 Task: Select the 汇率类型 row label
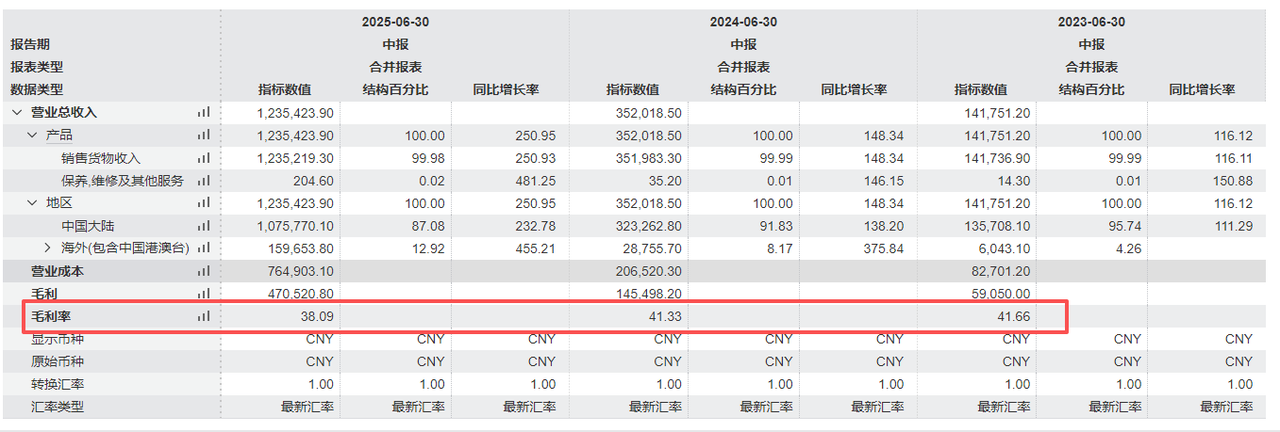[57, 406]
